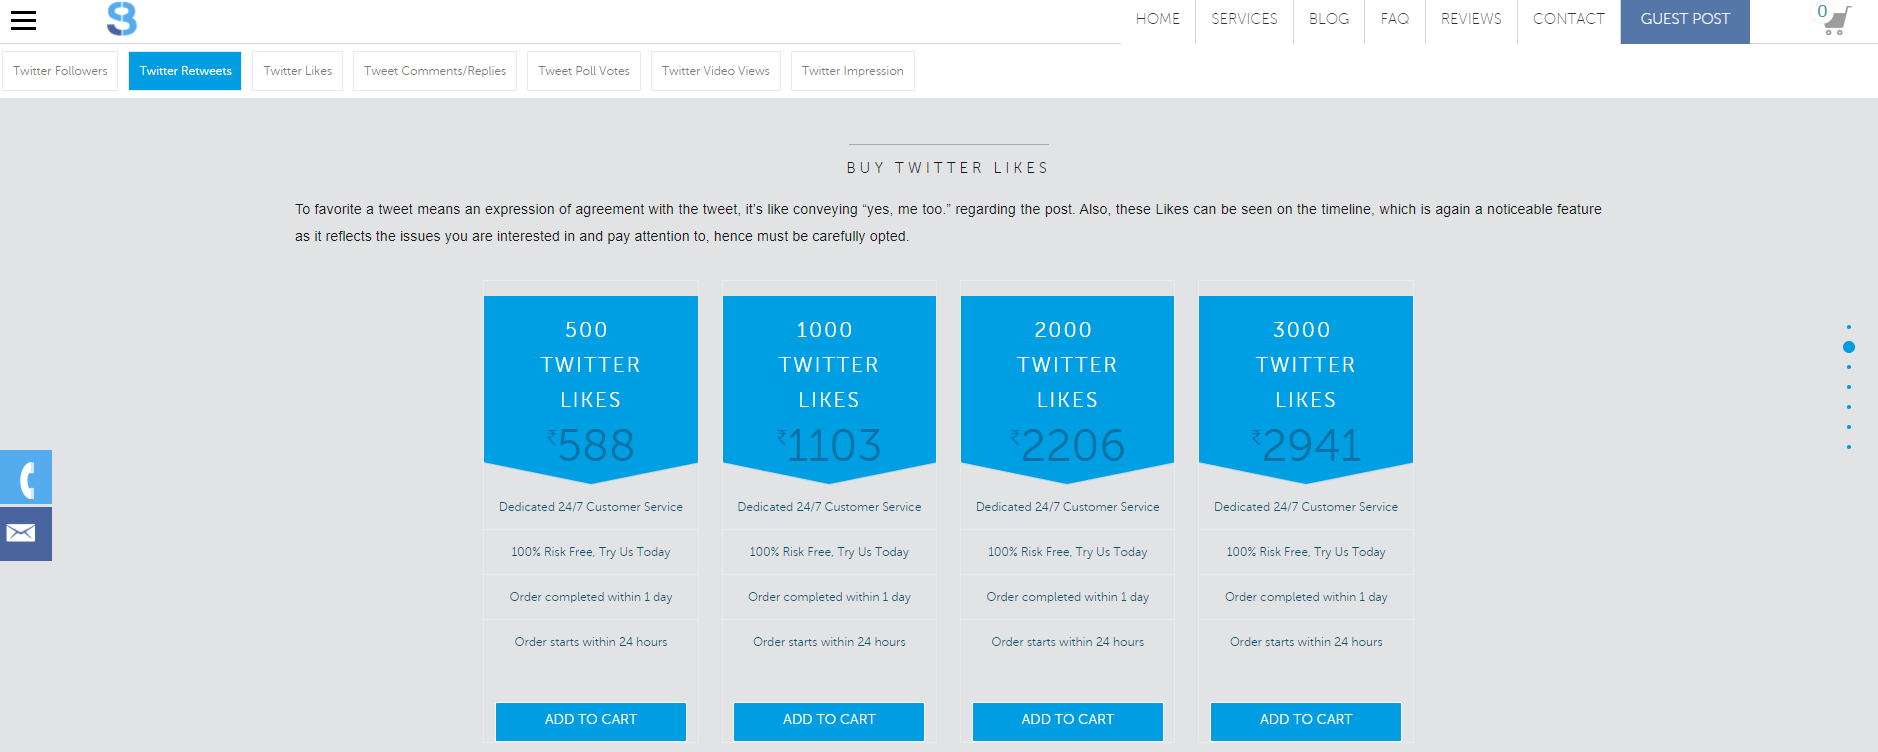1878x752 pixels.
Task: Open the shopping cart icon
Action: pos(1838,21)
